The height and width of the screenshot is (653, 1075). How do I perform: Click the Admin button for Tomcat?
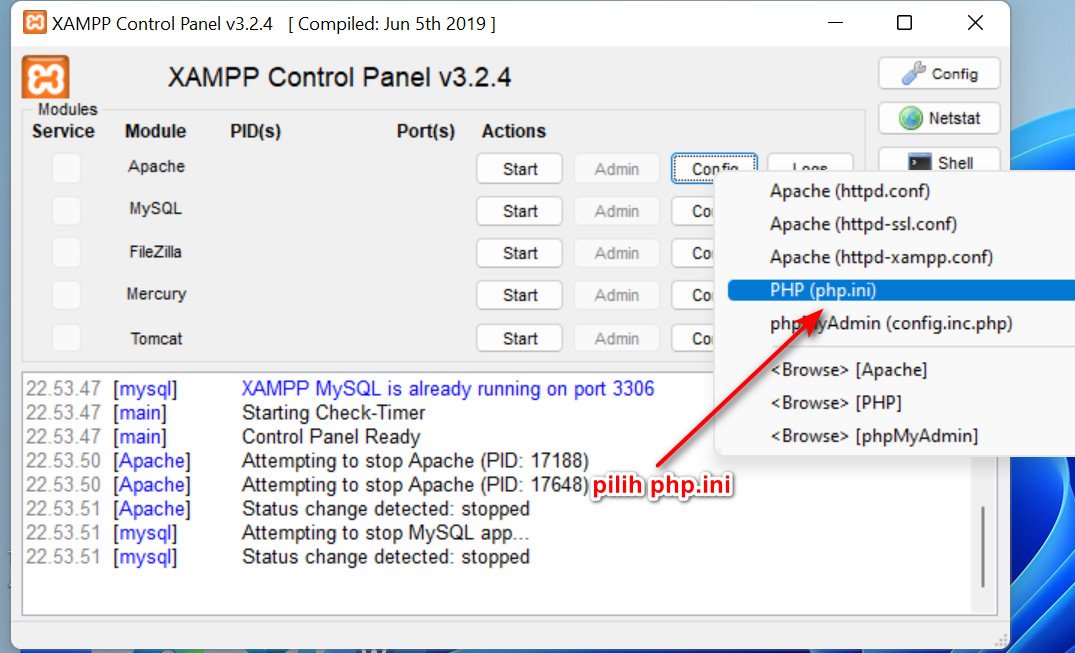(x=617, y=338)
